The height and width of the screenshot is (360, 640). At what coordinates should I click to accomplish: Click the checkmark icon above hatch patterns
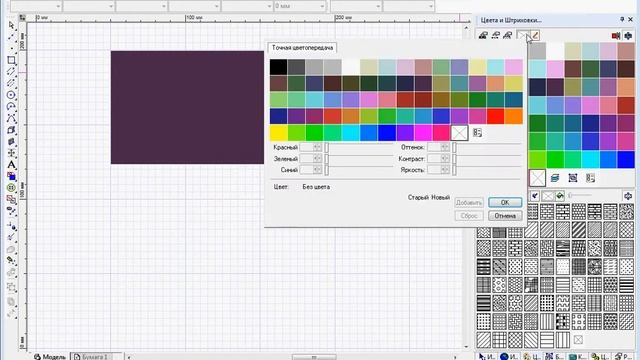[535, 196]
